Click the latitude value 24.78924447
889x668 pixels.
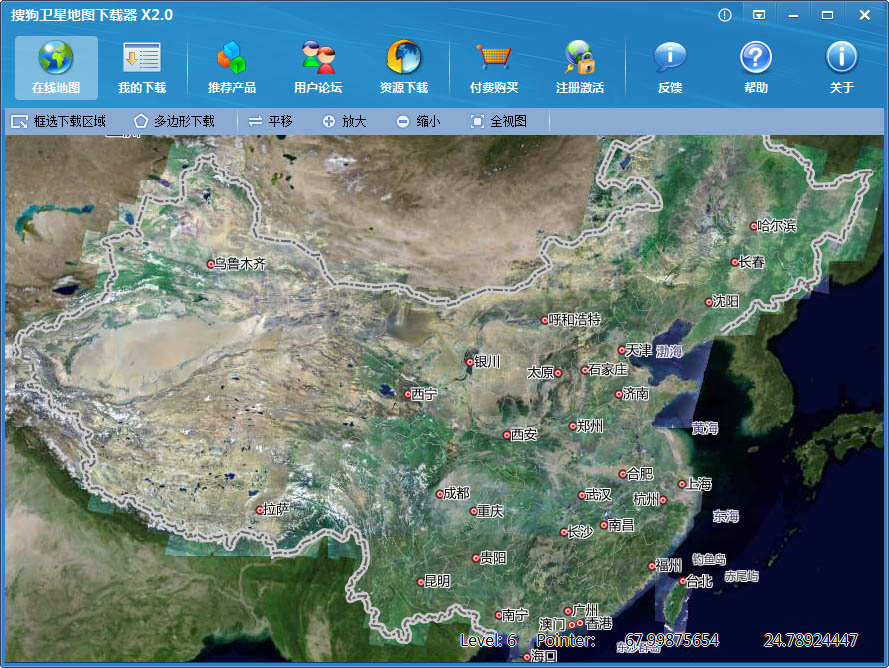[x=811, y=641]
